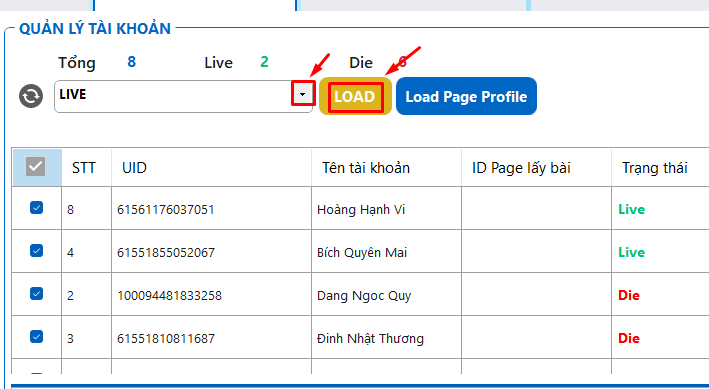Screen dimensions: 709x389
Task: Click the name Đinh Nhật Thương
Action: click(370, 339)
